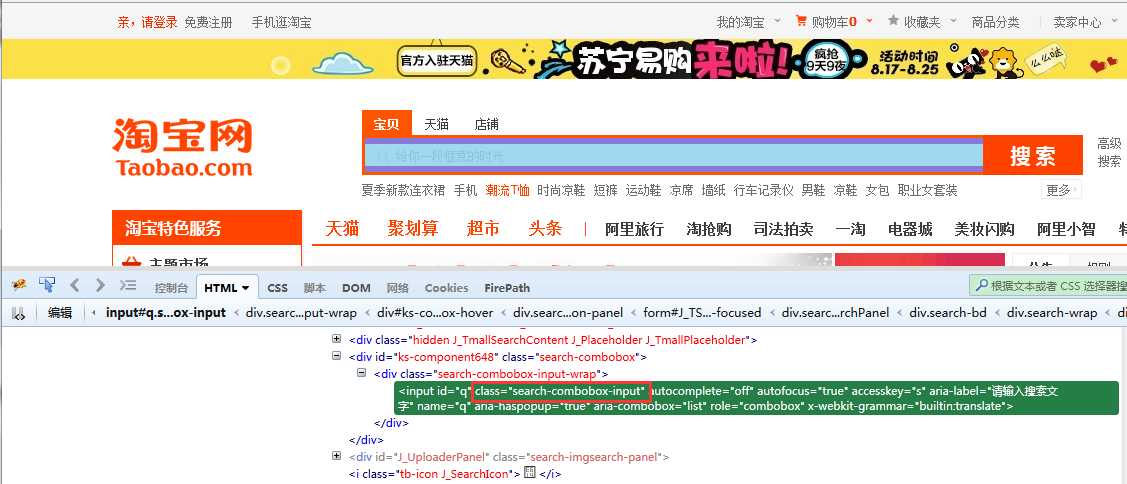Image resolution: width=1127 pixels, height=484 pixels.
Task: Expand the hidden J_TmallSearchContent div node
Action: (x=336, y=339)
